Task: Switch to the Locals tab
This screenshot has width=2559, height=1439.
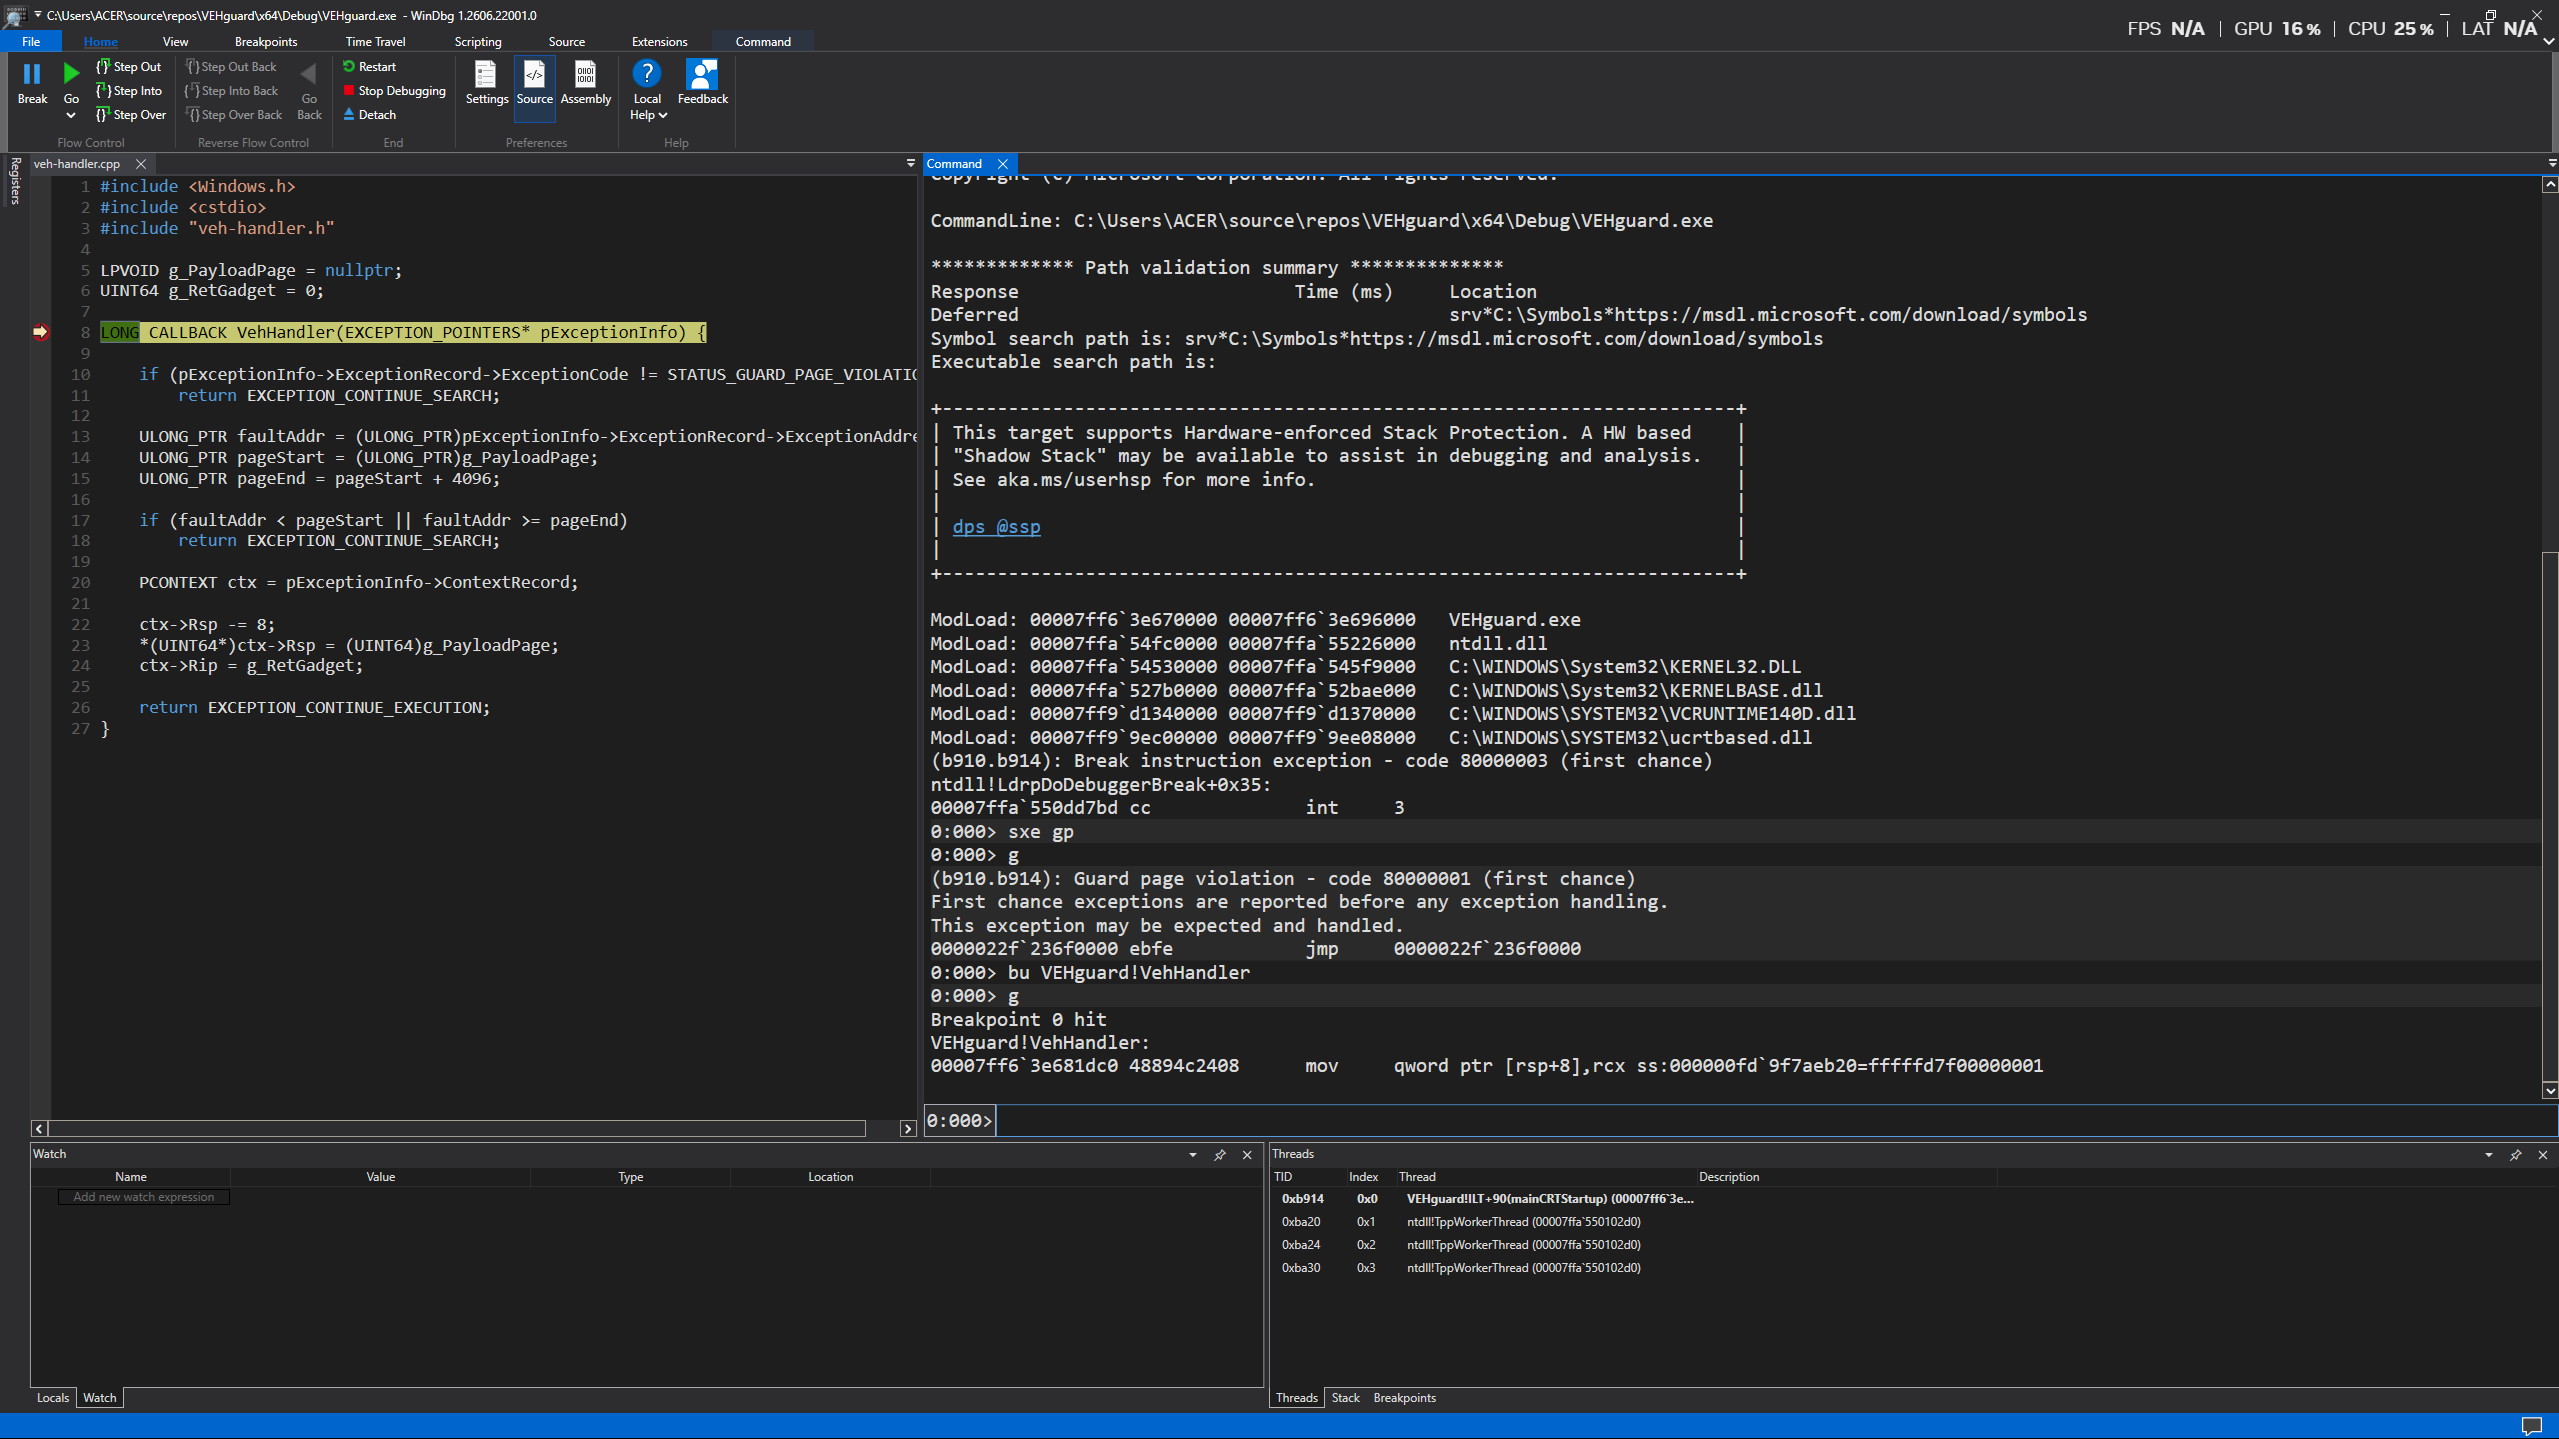Action: (53, 1398)
